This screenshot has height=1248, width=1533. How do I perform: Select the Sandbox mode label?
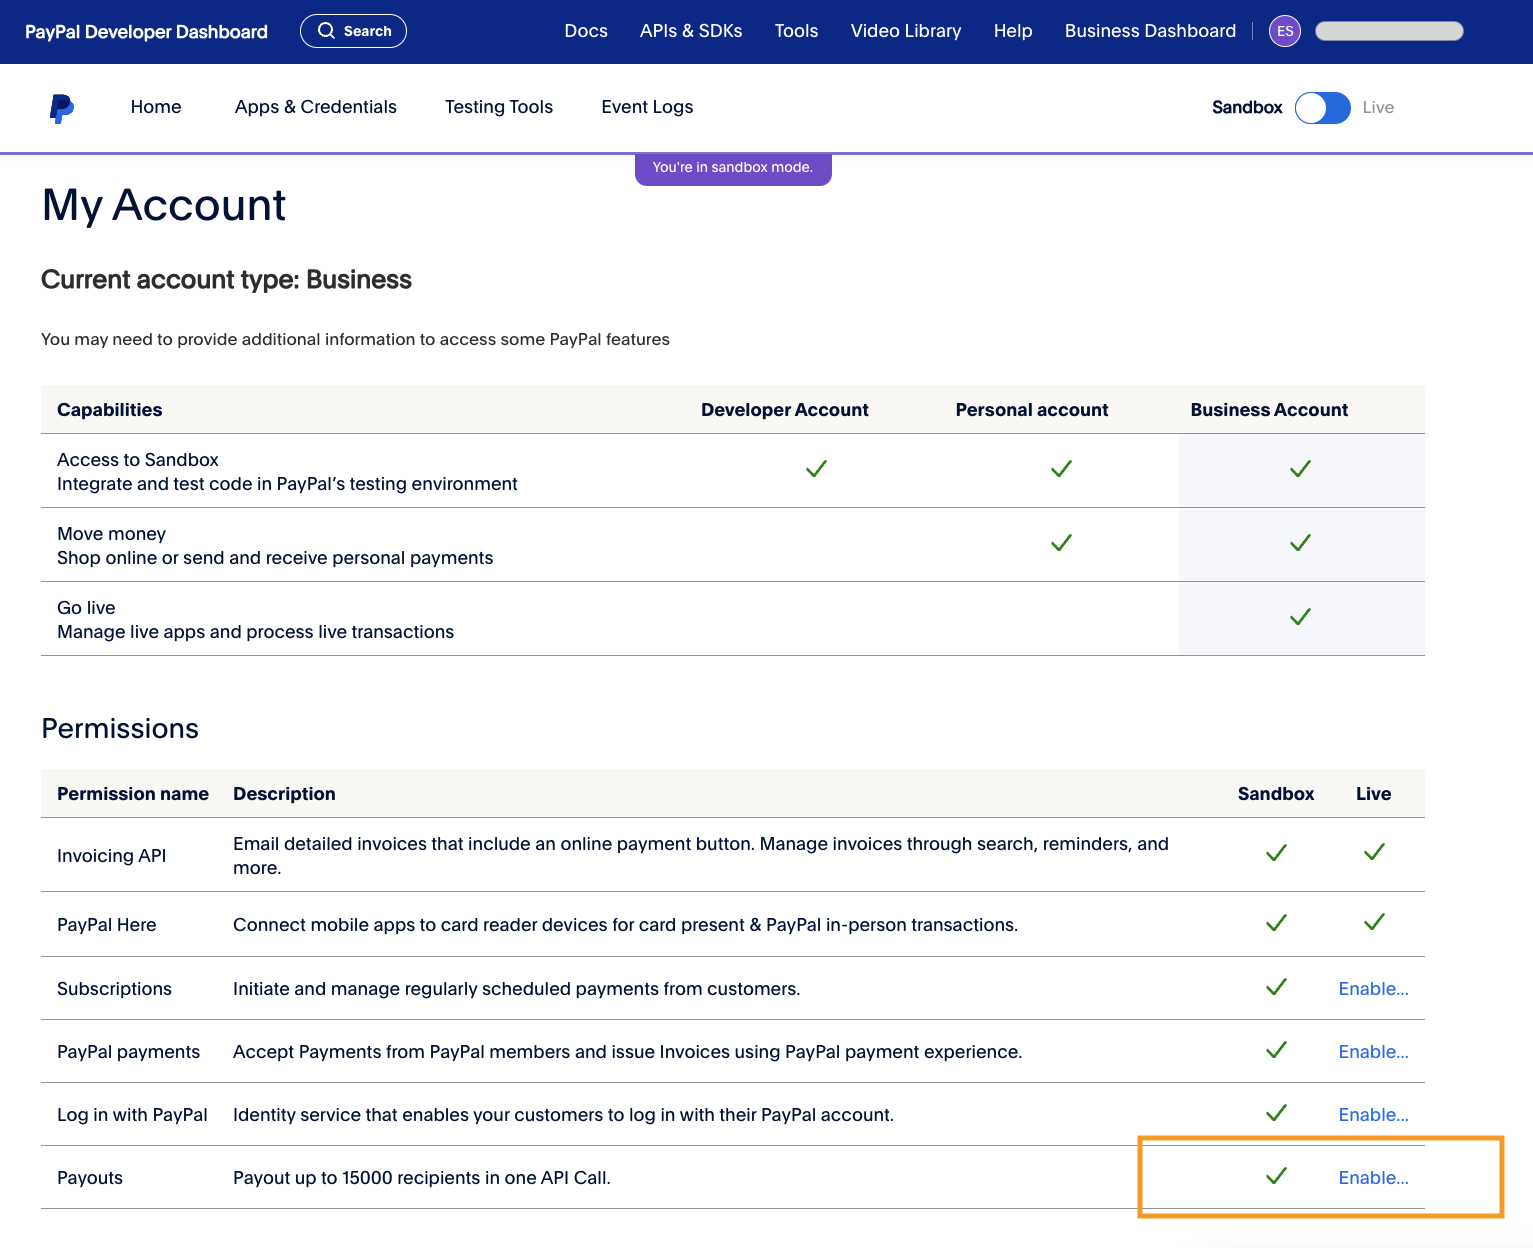(x=1246, y=108)
